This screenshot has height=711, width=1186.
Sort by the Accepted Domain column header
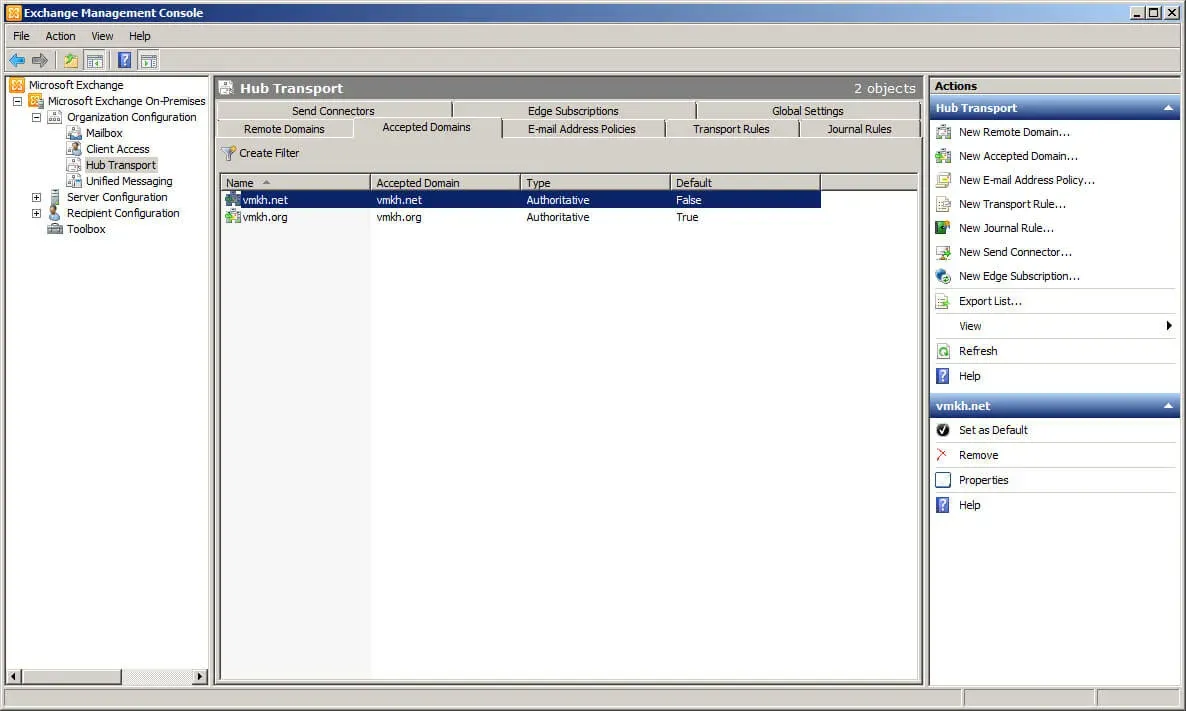pos(445,183)
